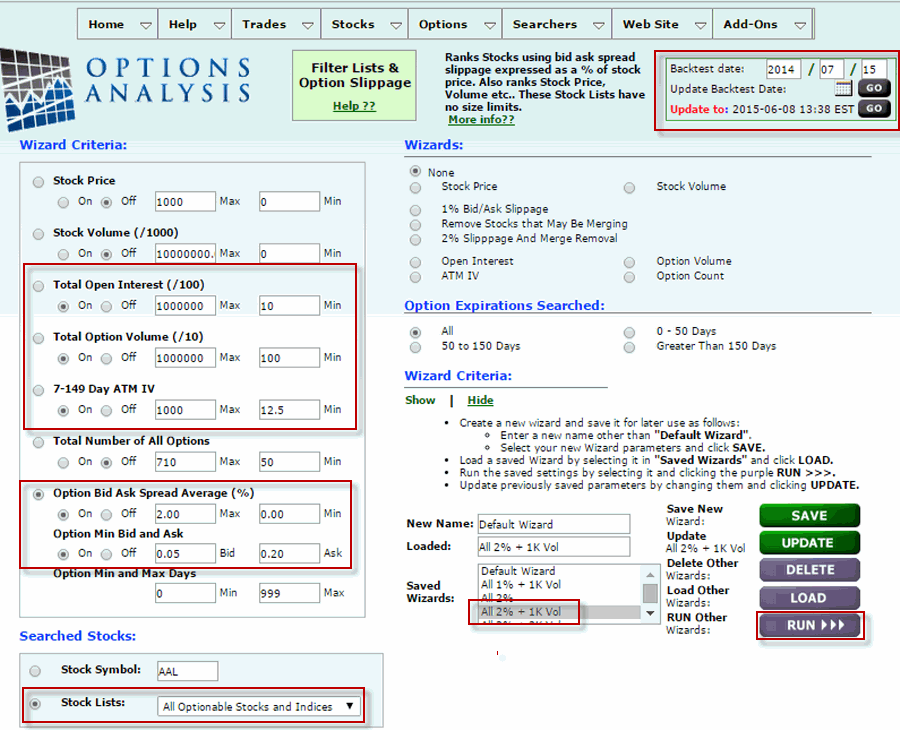Screen dimensions: 900x730
Task: Follow the More info?? link
Action: (x=481, y=119)
